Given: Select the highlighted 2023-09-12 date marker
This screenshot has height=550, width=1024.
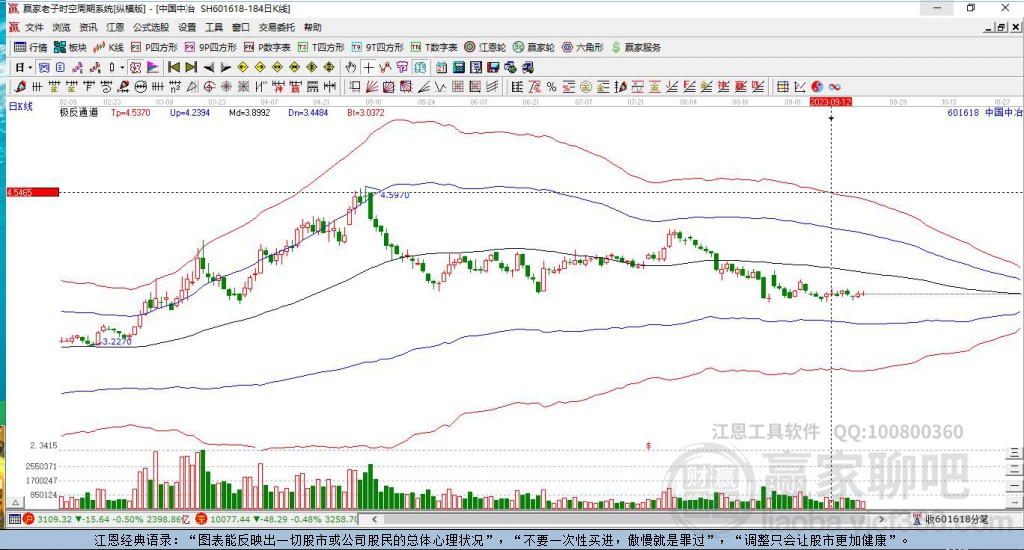Looking at the screenshot, I should tap(831, 102).
